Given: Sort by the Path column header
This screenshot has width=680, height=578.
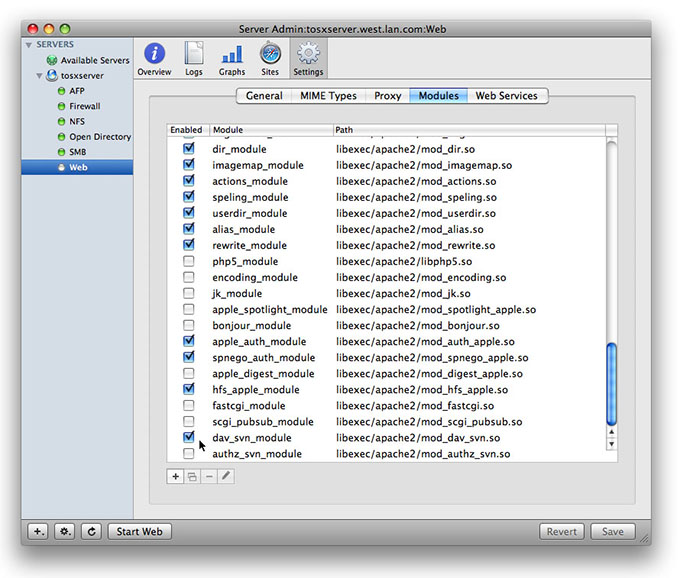Looking at the screenshot, I should pos(469,130).
